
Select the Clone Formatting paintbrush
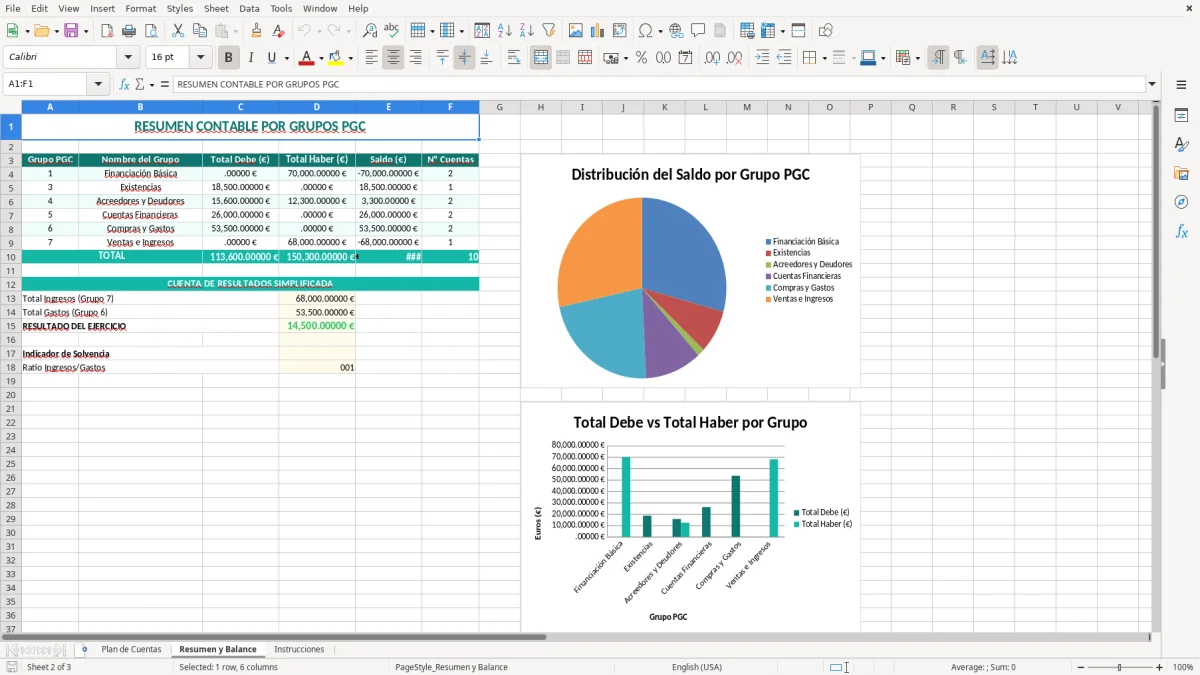tap(256, 31)
